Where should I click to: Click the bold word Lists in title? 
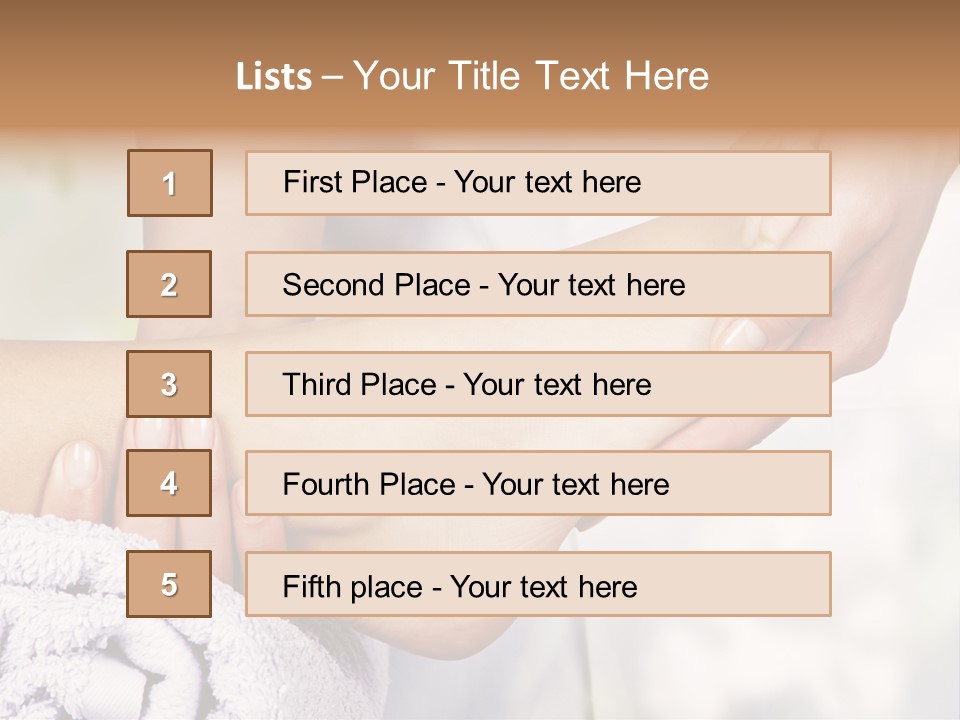[274, 77]
